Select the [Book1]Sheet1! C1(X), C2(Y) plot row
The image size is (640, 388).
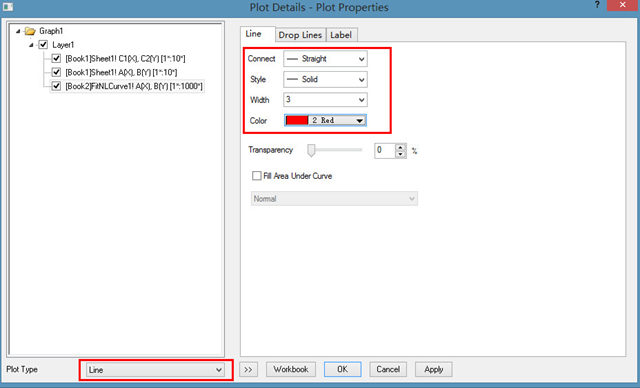click(x=125, y=59)
